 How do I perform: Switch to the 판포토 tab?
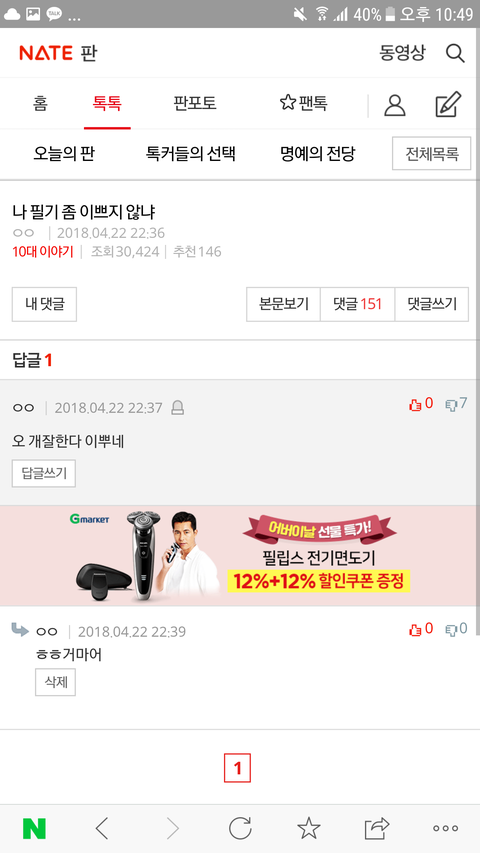pos(195,103)
